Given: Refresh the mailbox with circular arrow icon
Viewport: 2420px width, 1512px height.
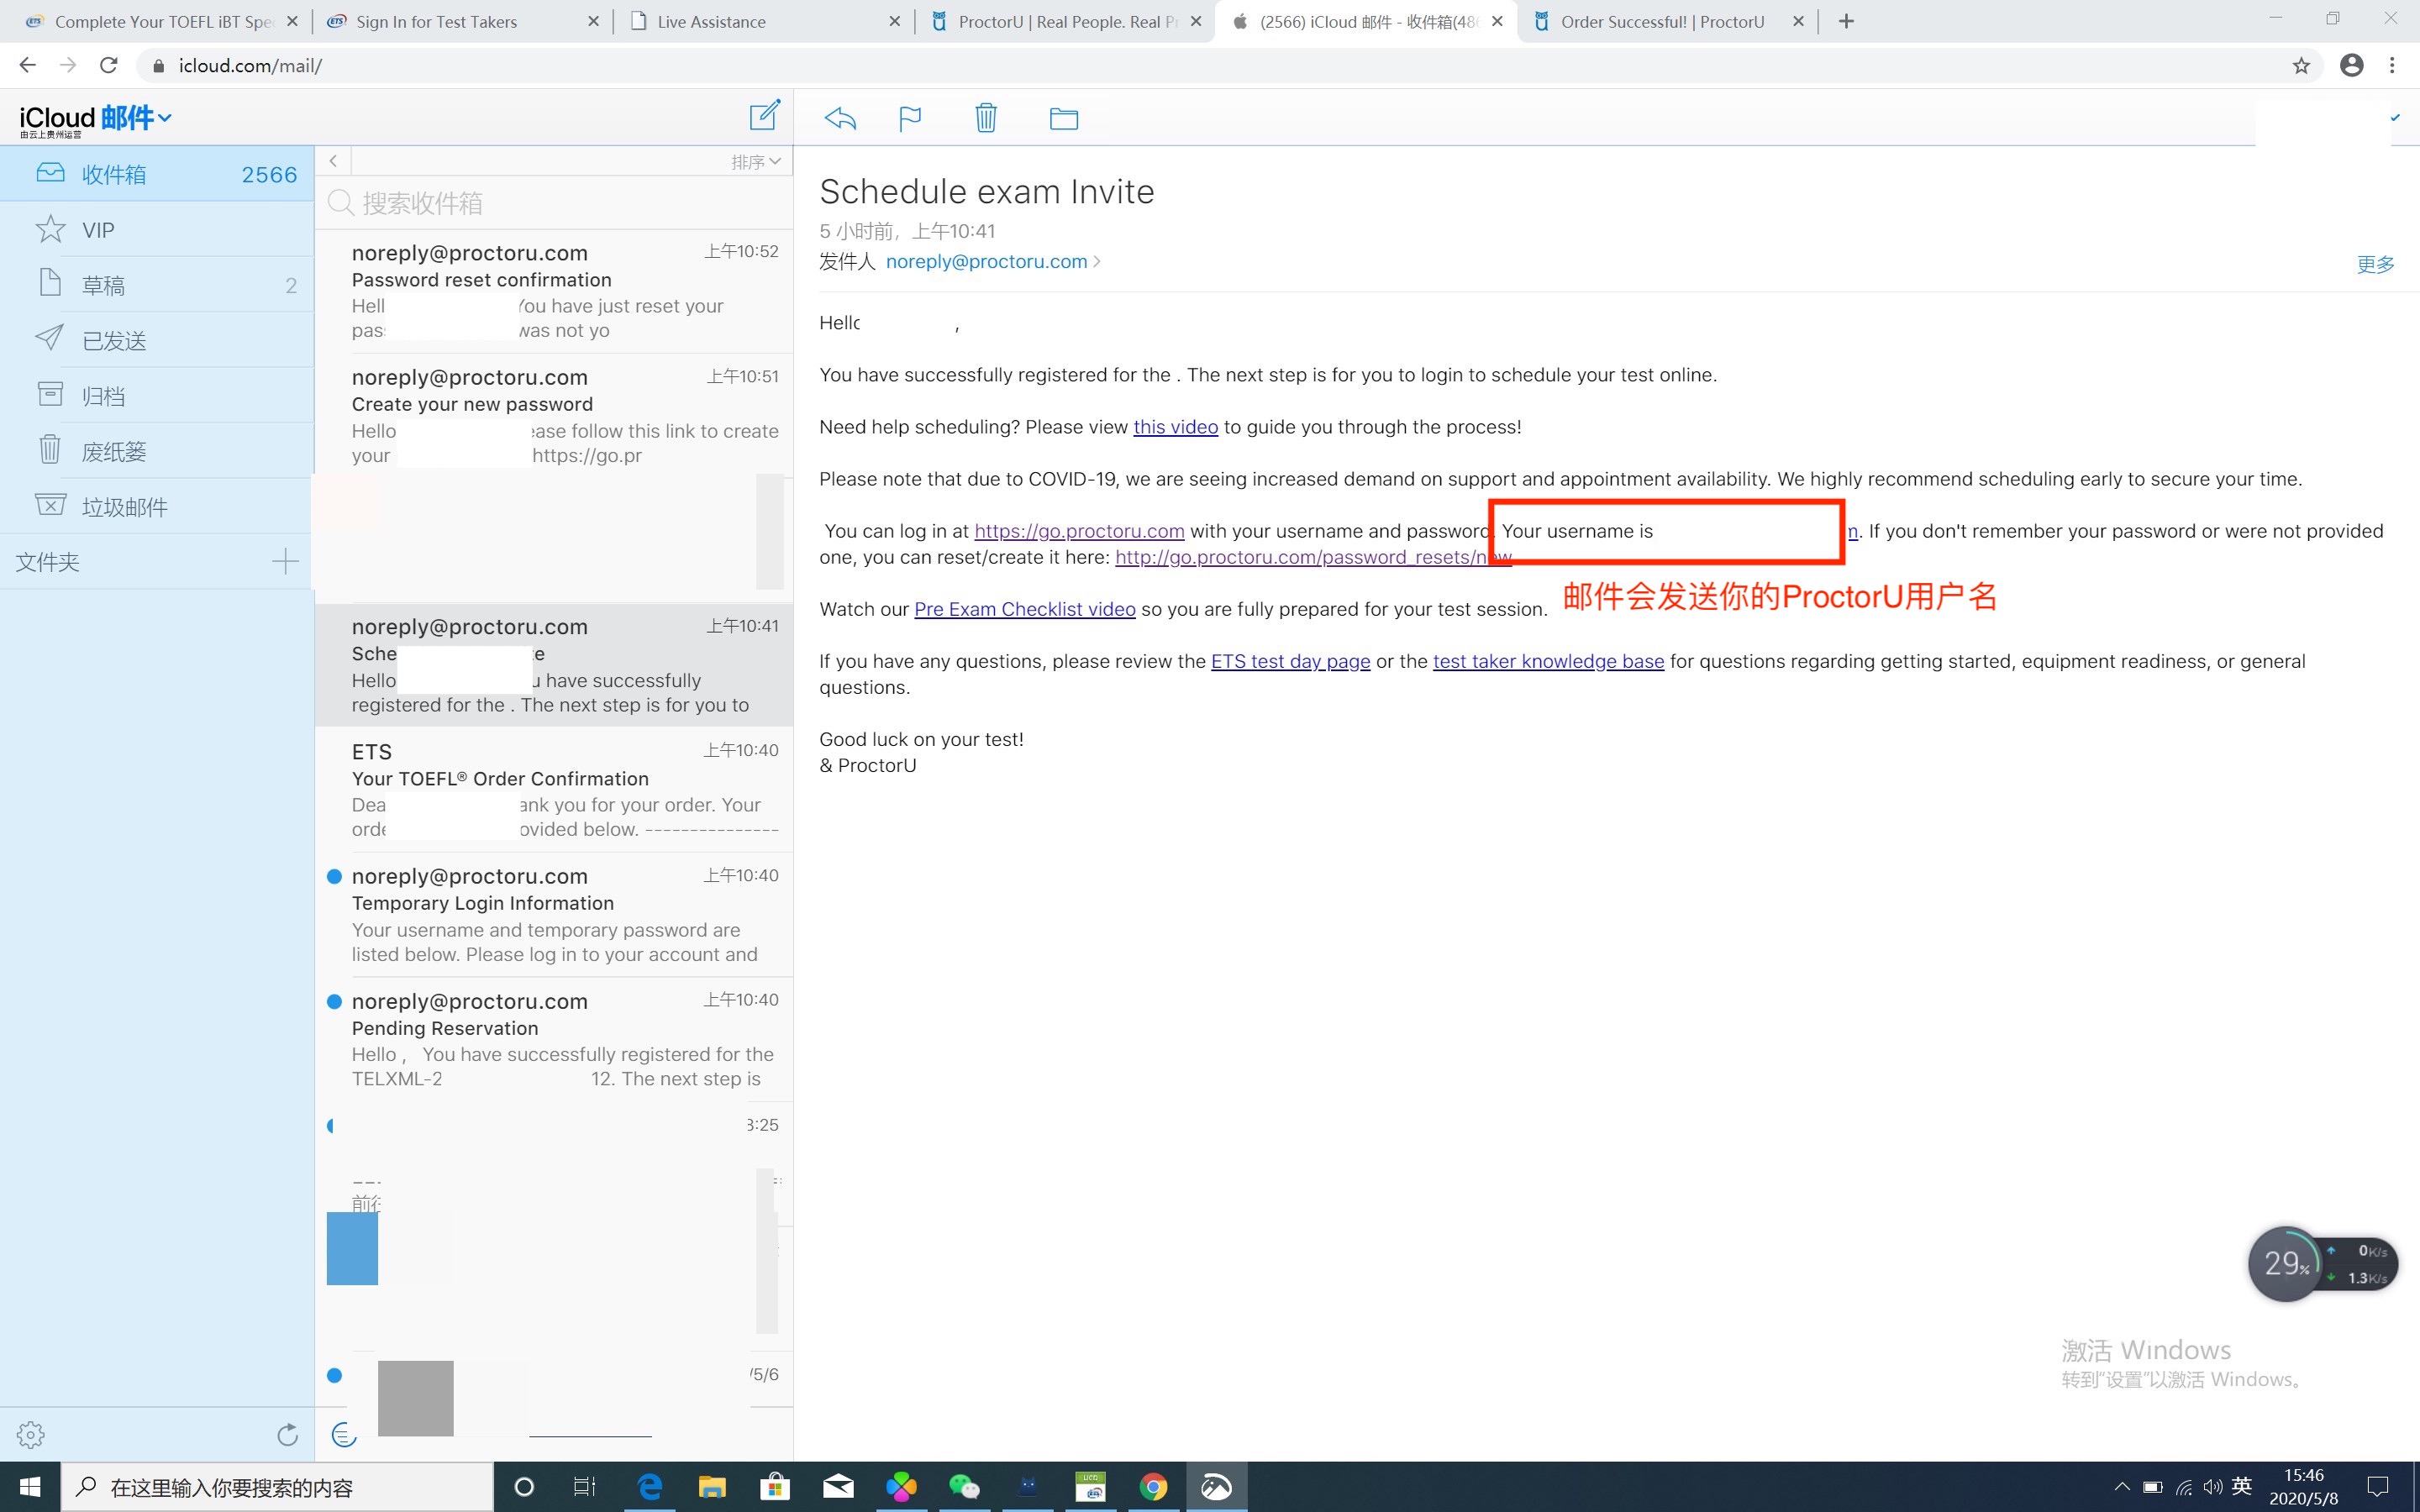Looking at the screenshot, I should click(287, 1434).
